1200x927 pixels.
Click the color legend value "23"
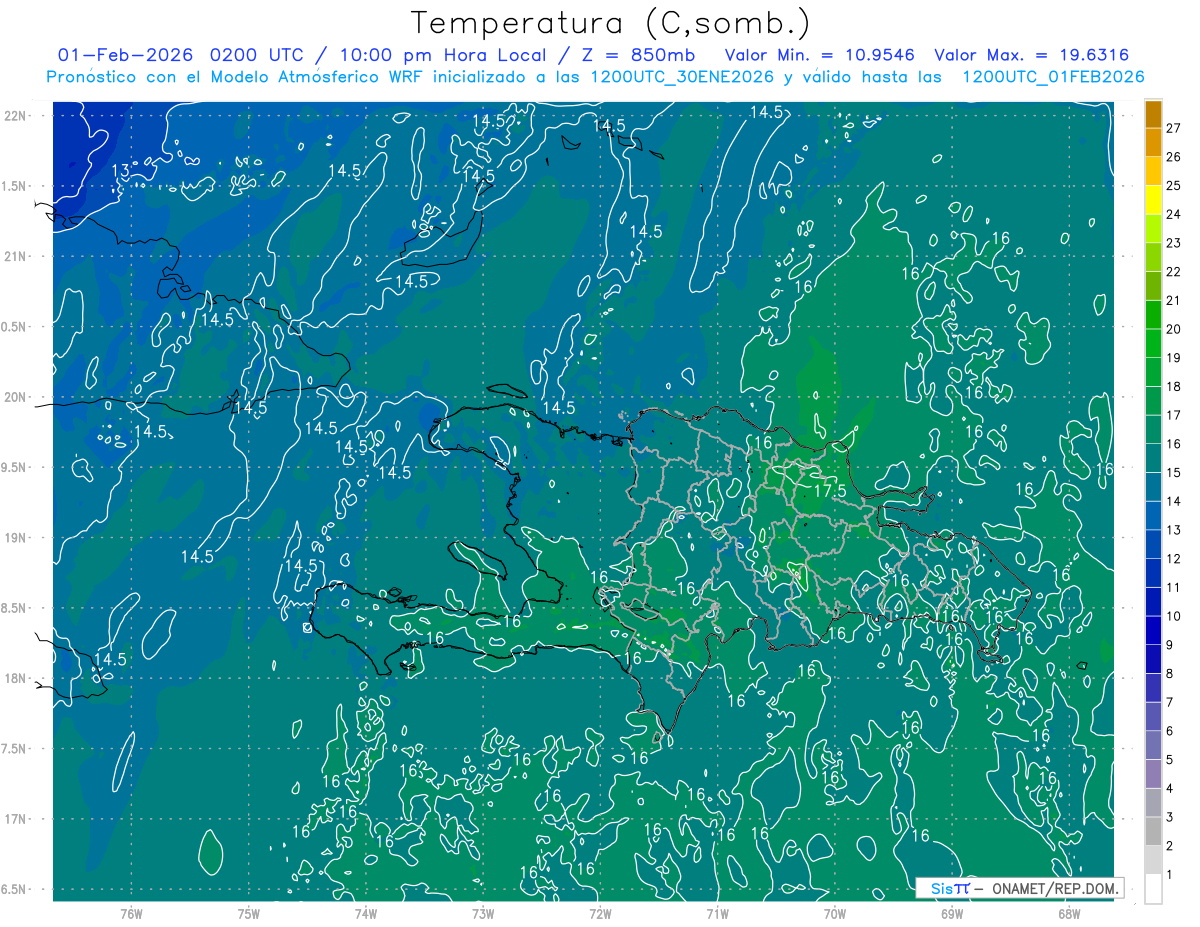1173,243
